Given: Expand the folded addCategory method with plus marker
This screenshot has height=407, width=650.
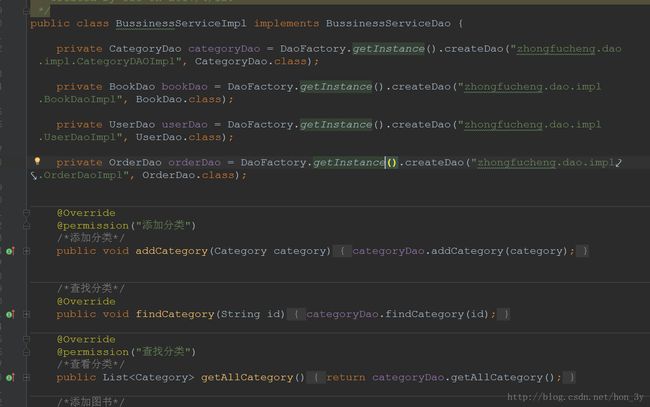Looking at the screenshot, I should click(27, 251).
